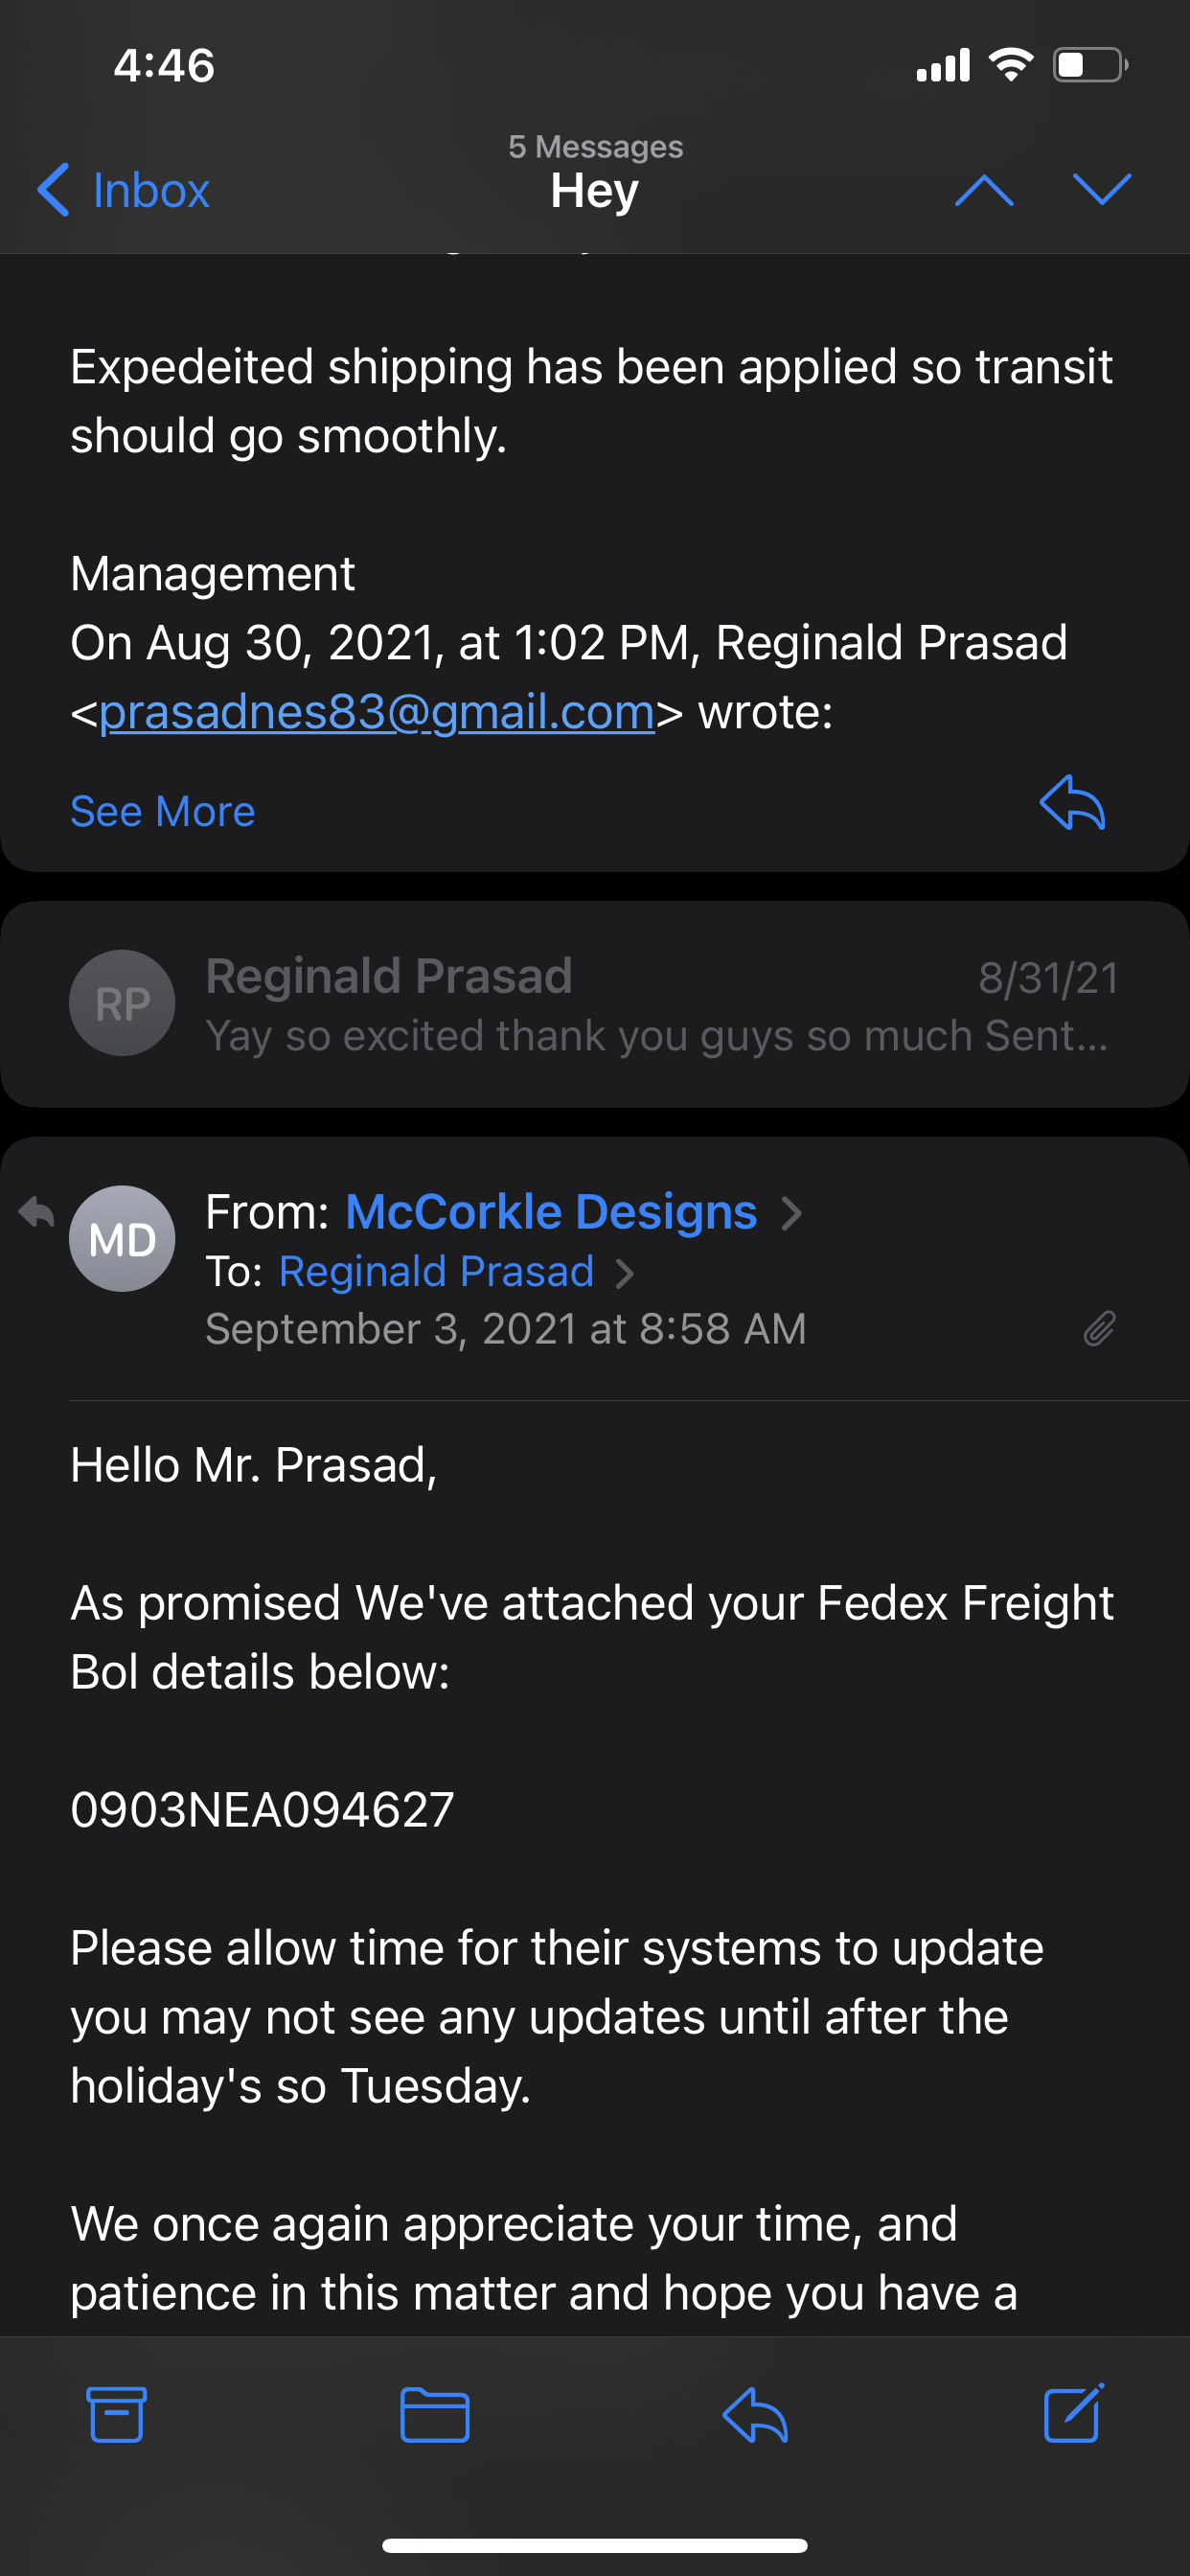Show recipient details chevron next to Reginald Prasad
Image resolution: width=1190 pixels, height=2576 pixels.
[x=625, y=1273]
